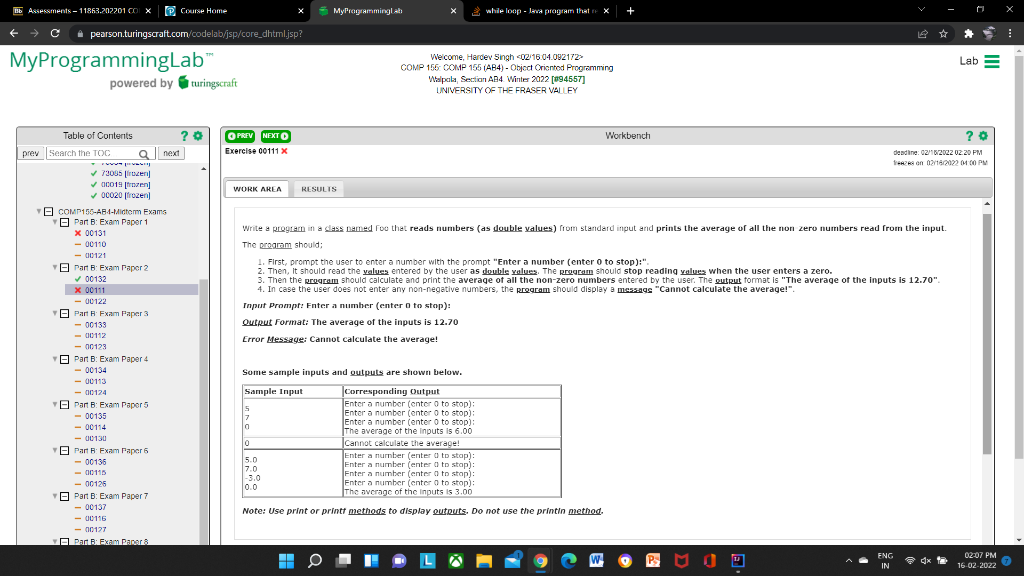This screenshot has width=1024, height=576.
Task: Click the magnifier icon in TOC search box
Action: click(x=144, y=153)
